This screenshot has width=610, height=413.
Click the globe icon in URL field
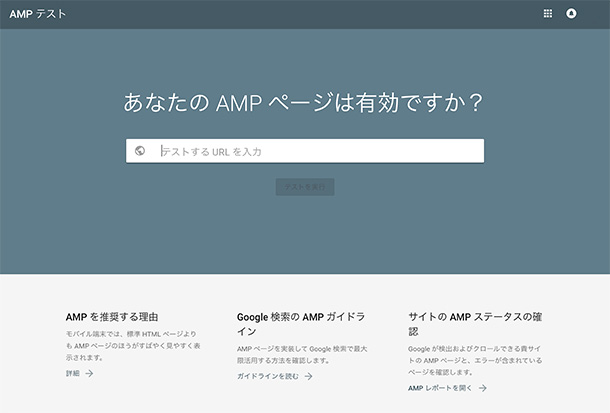(140, 151)
